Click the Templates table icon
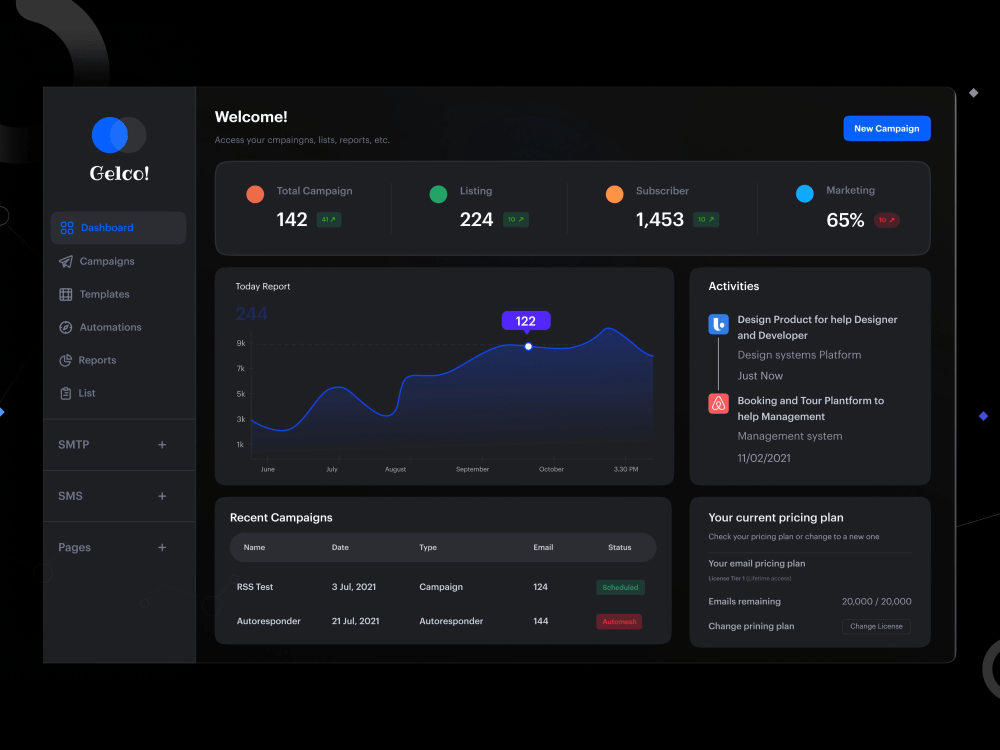Image resolution: width=1000 pixels, height=750 pixels. [x=66, y=294]
